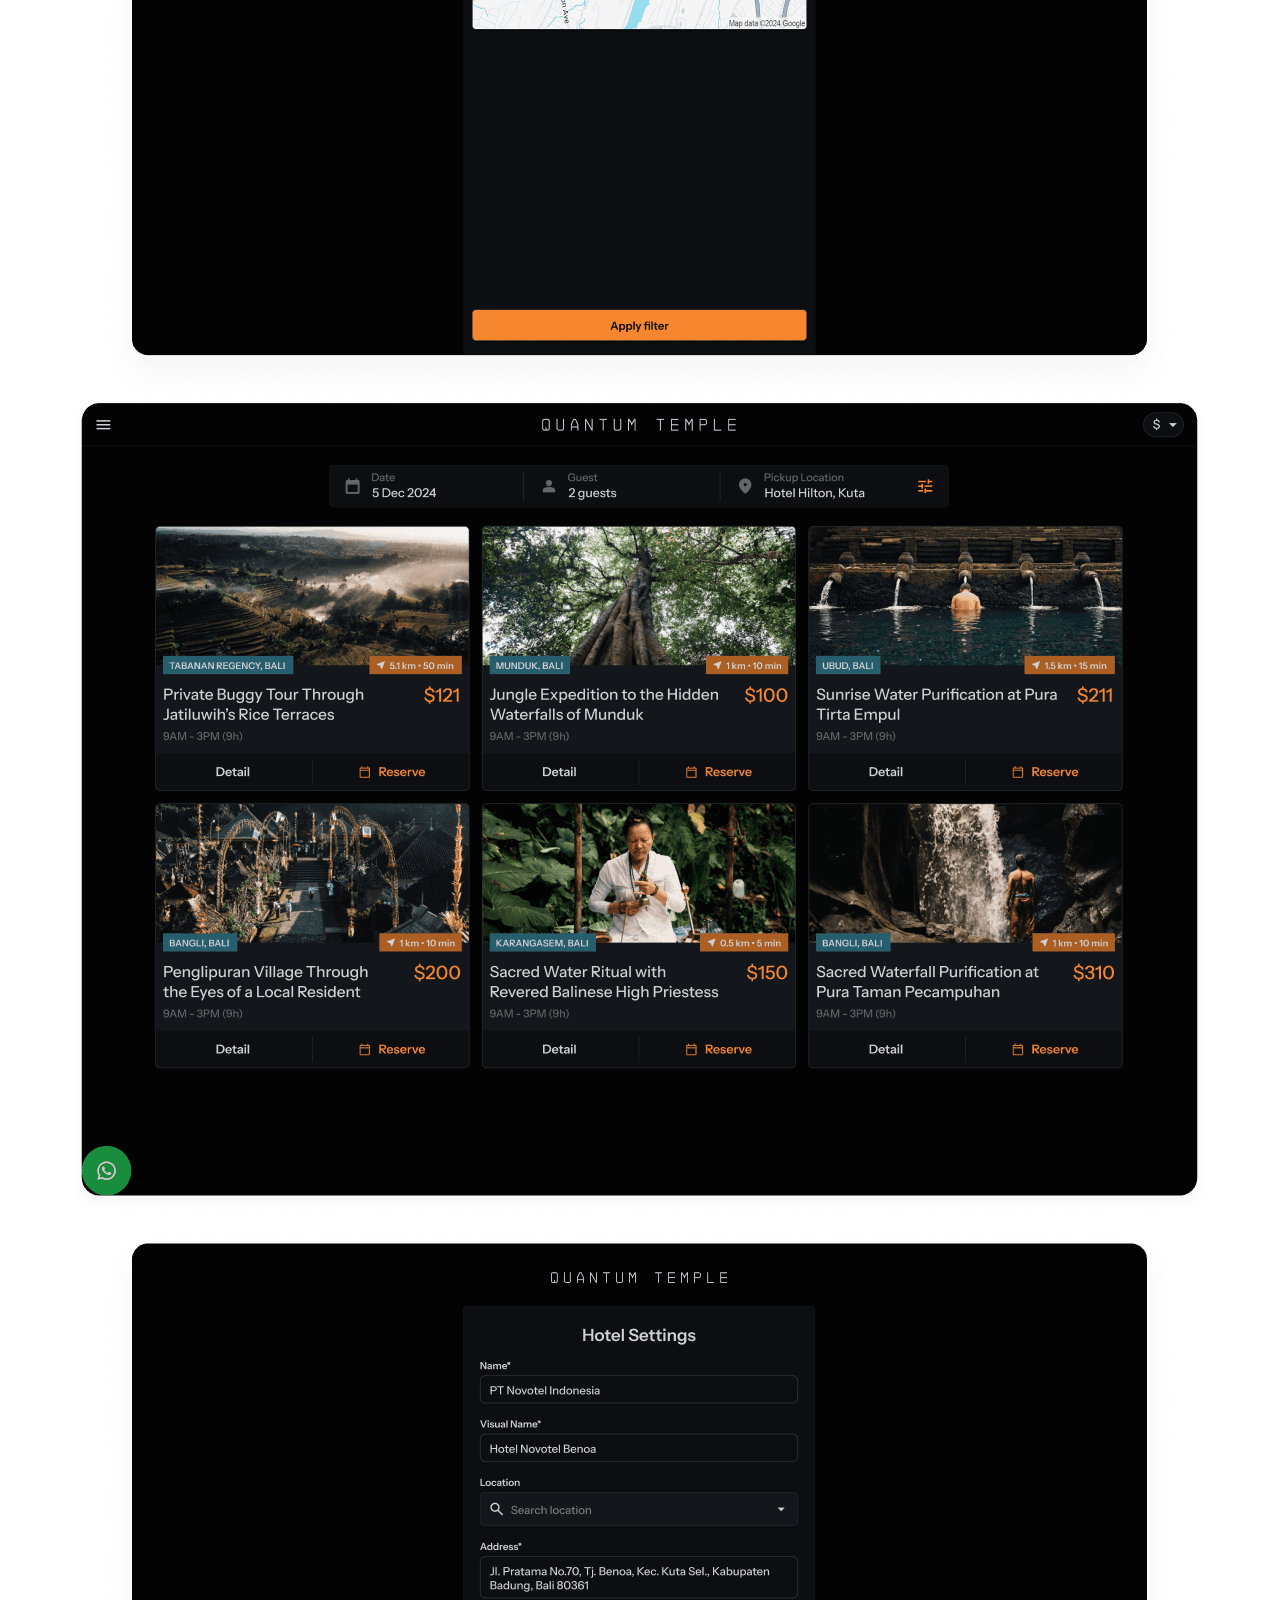Click the search icon in Location field
The image size is (1280, 1600).
(x=497, y=1509)
